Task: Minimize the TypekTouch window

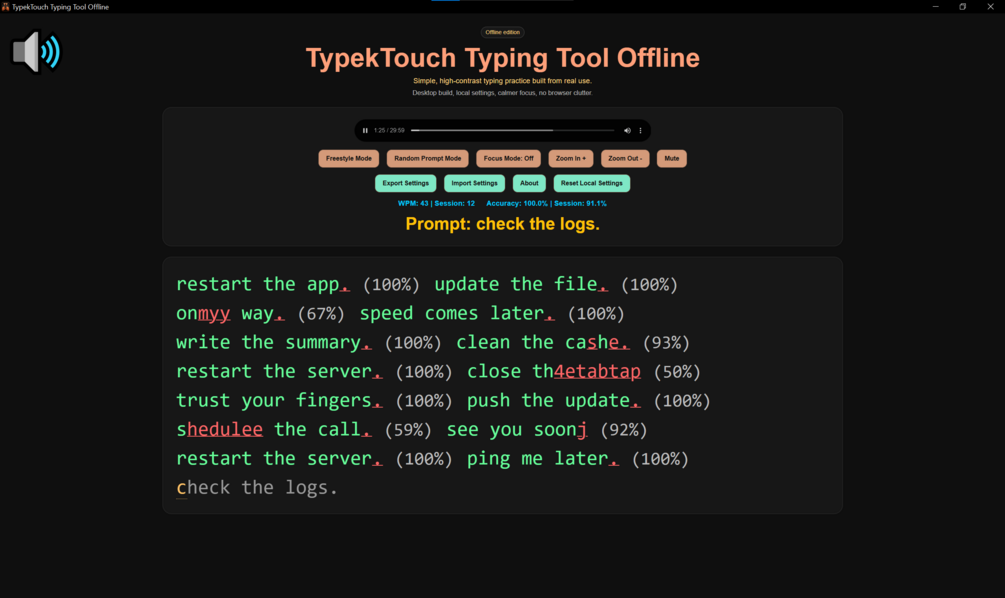Action: [x=936, y=6]
